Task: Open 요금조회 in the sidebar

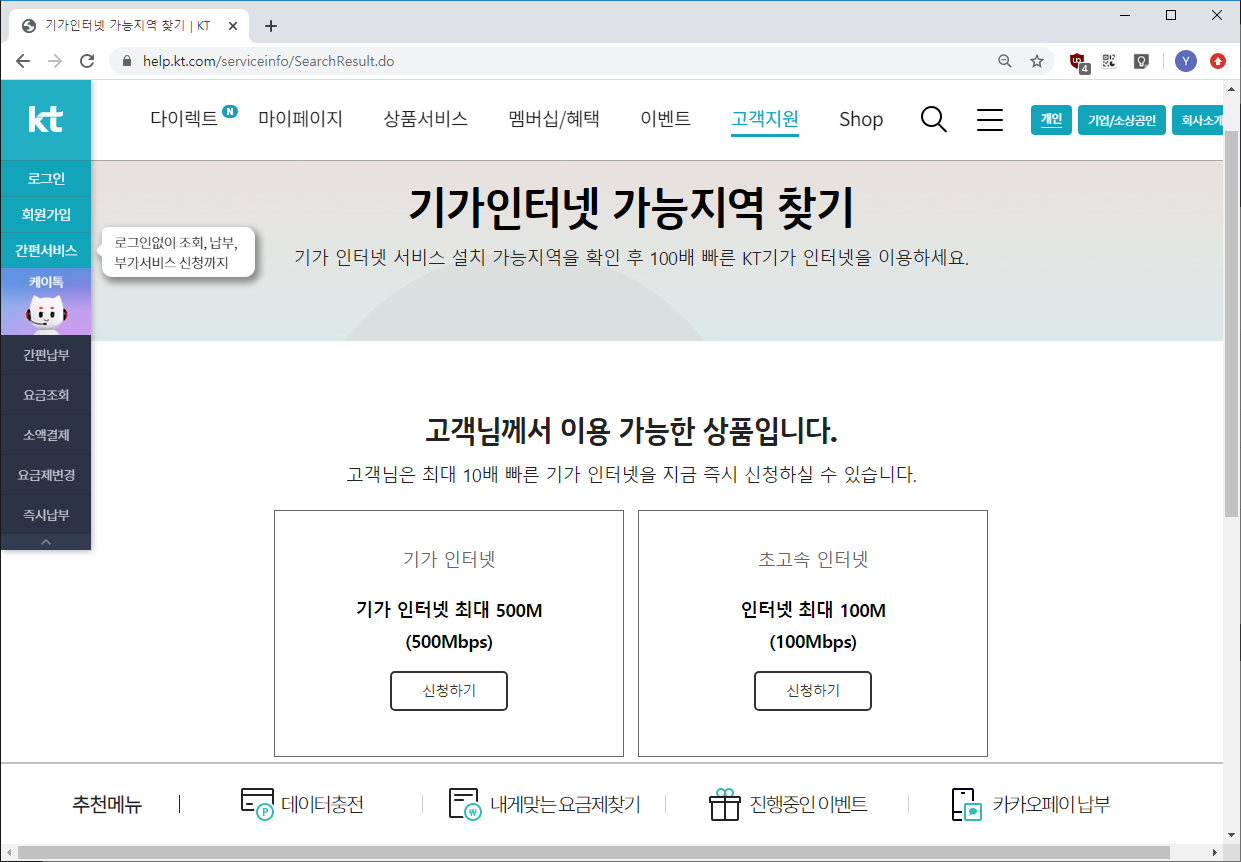Action: (45, 394)
